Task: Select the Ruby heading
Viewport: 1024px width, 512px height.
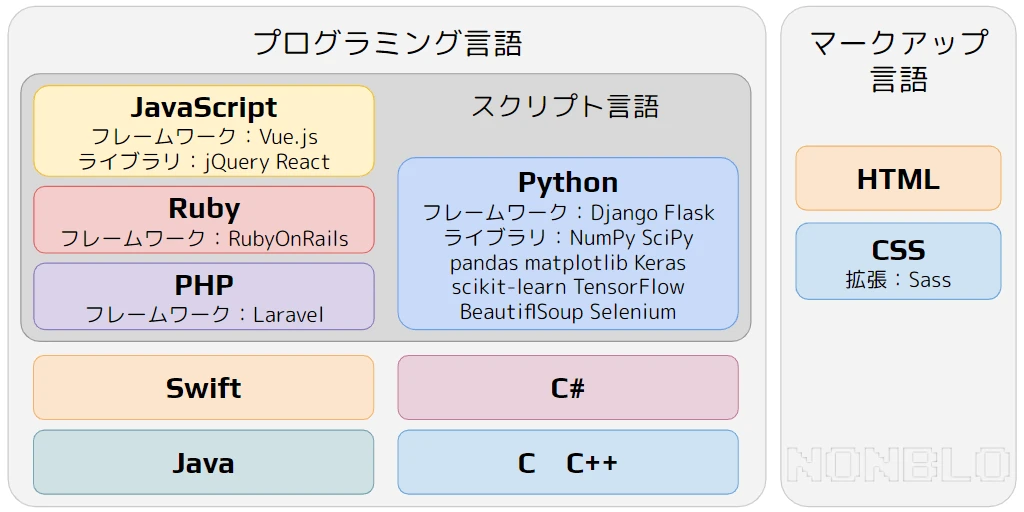Action: 204,208
